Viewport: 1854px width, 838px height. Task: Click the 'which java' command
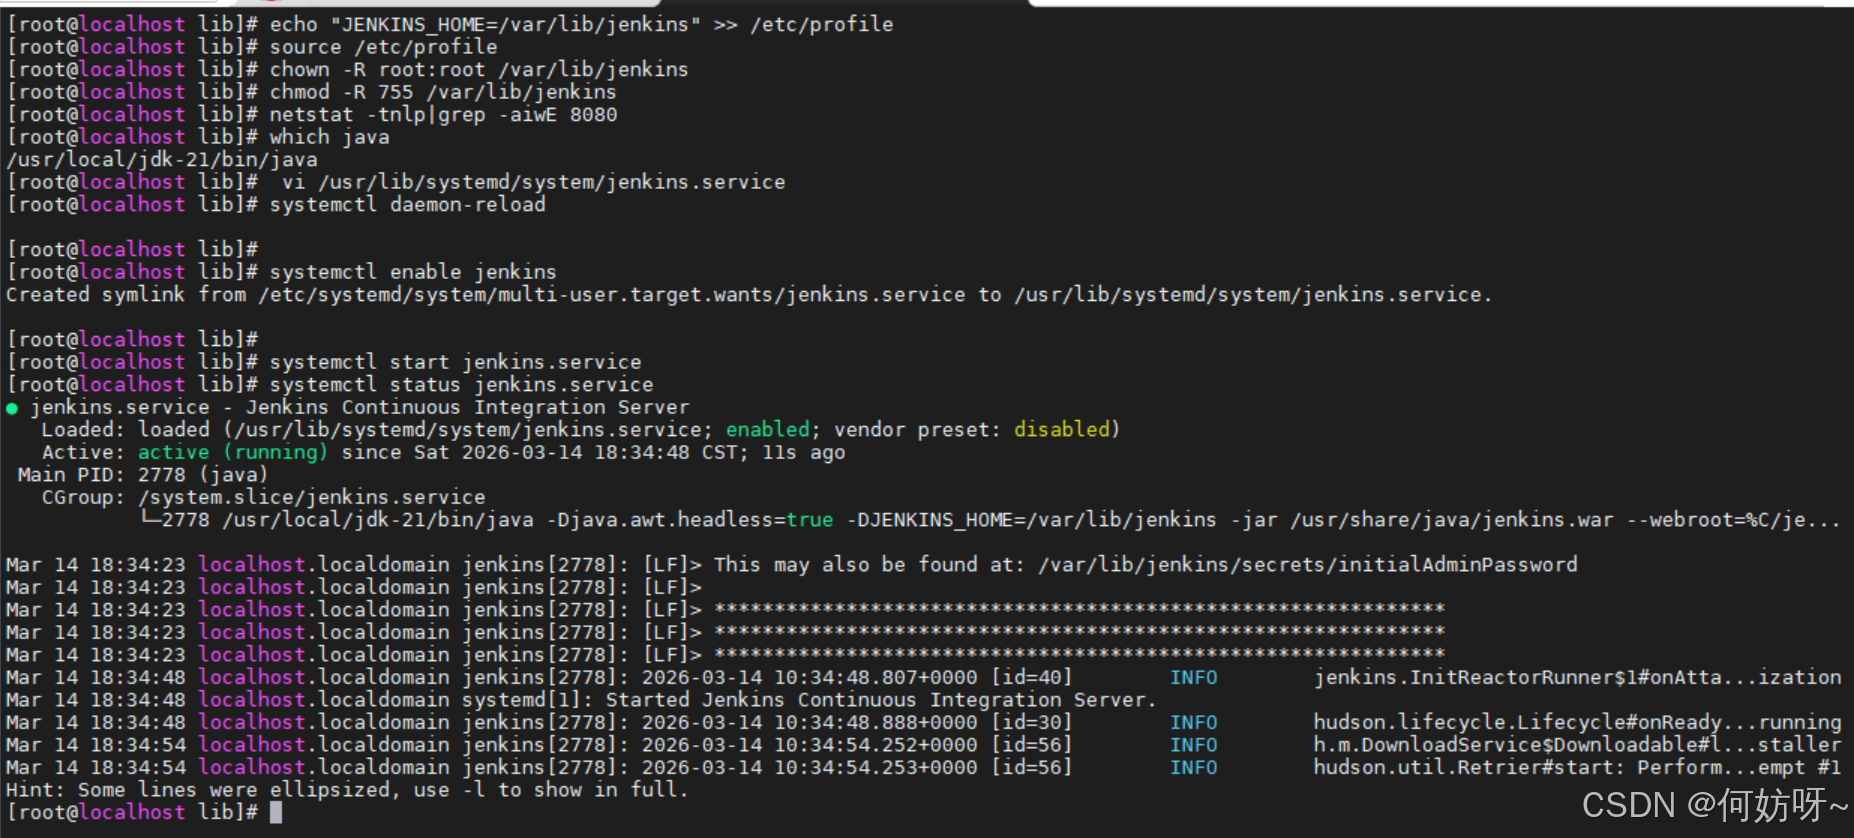[x=329, y=137]
